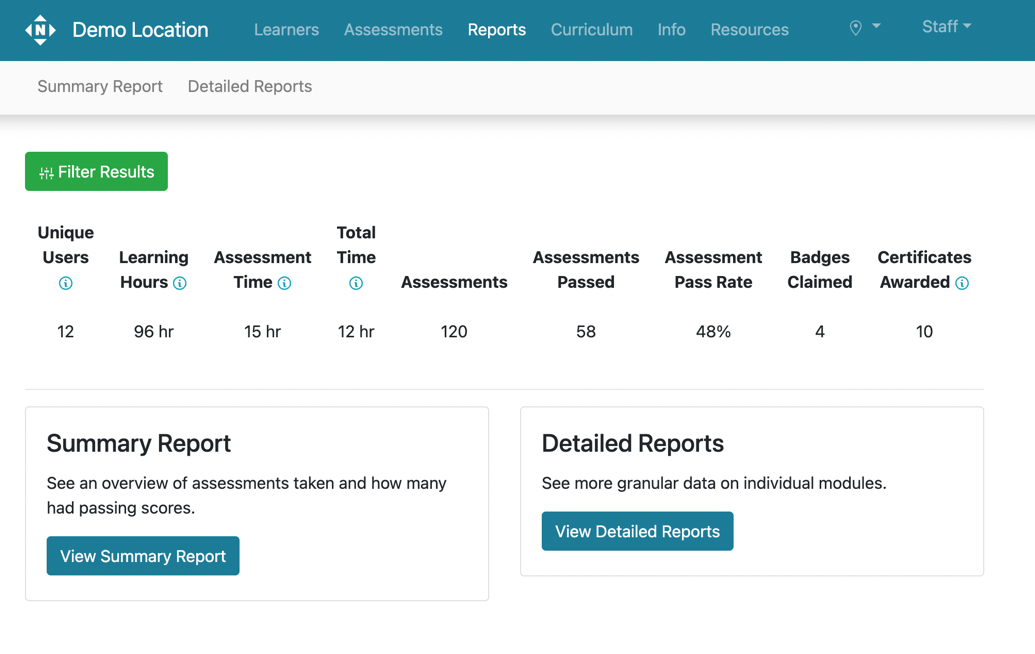This screenshot has height=654, width=1035.
Task: Click the Assessments Passed value 58
Action: coord(586,331)
